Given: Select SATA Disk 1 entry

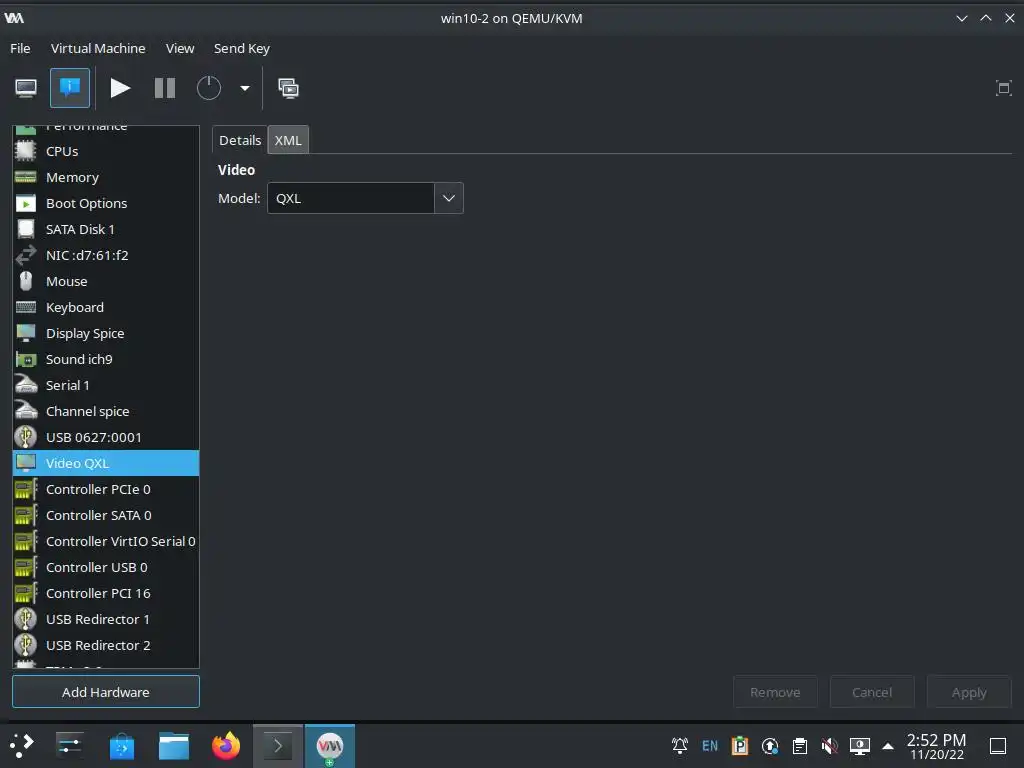Looking at the screenshot, I should pyautogui.click(x=106, y=229).
